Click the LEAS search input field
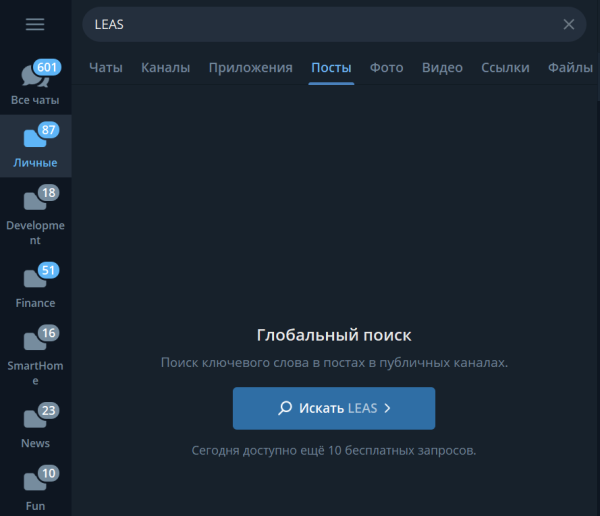The width and height of the screenshot is (600, 516). pos(320,24)
